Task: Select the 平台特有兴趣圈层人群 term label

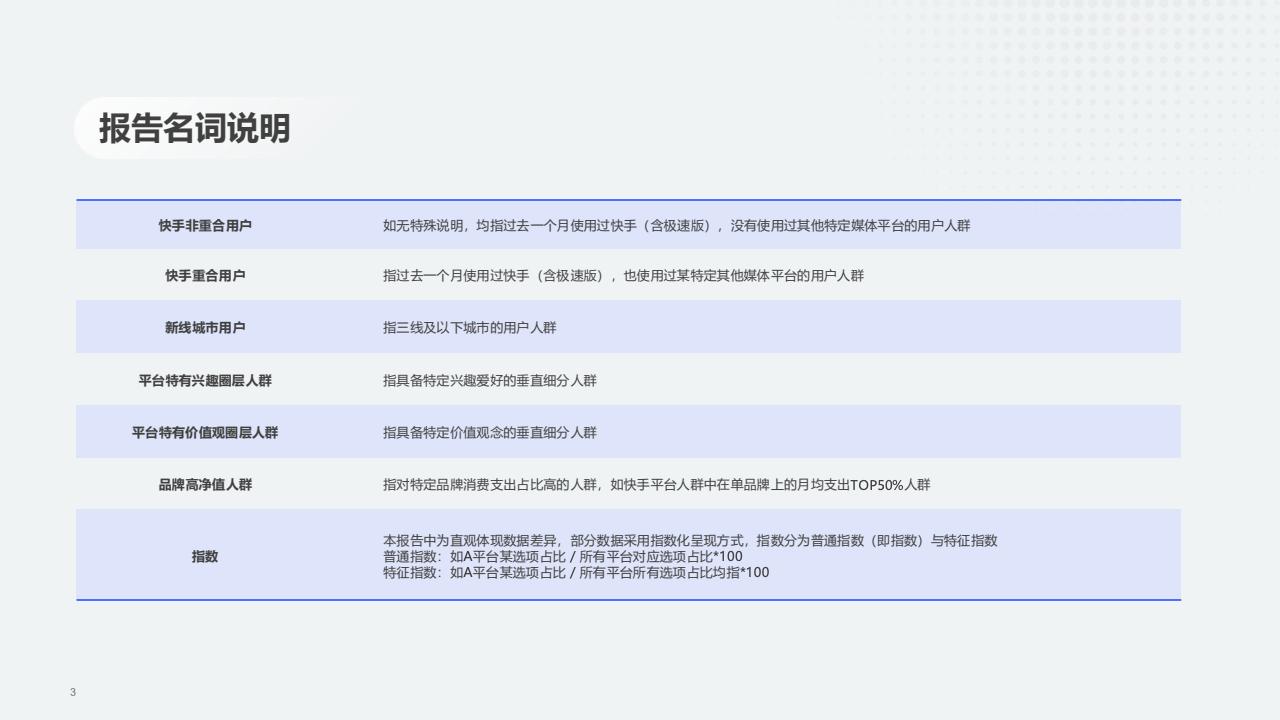Action: pyautogui.click(x=205, y=381)
